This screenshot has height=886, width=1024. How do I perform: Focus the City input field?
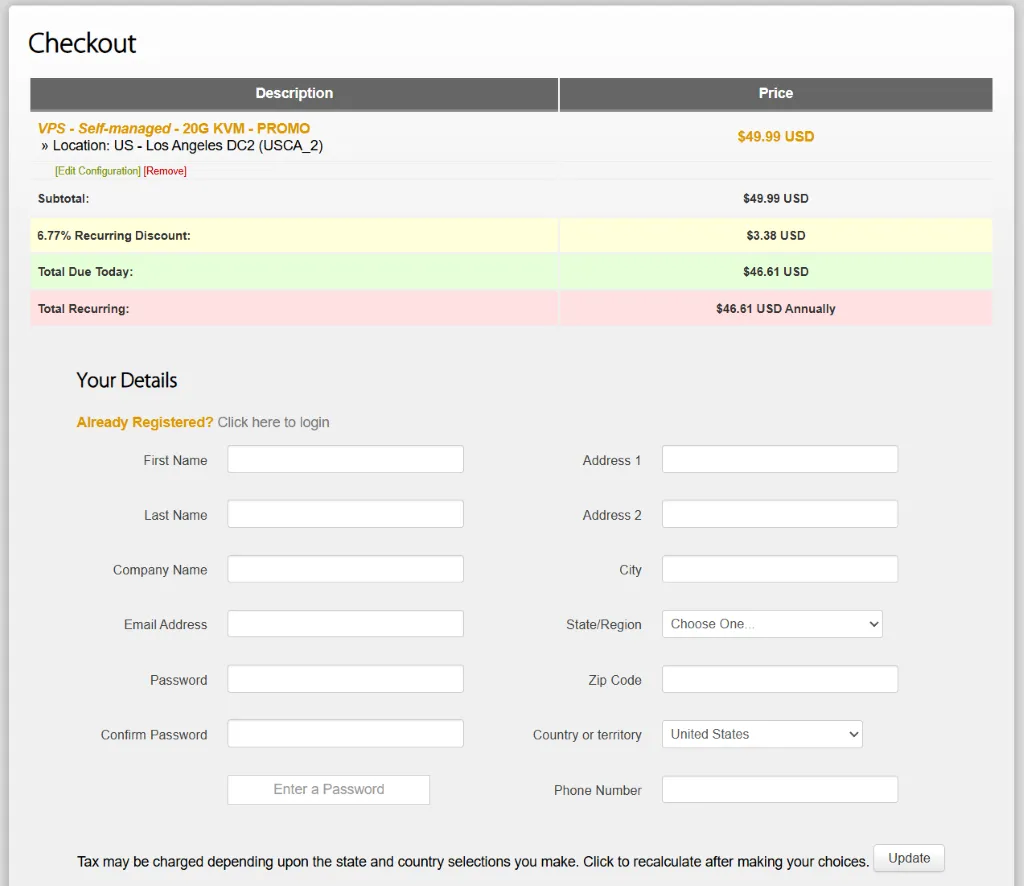point(779,570)
